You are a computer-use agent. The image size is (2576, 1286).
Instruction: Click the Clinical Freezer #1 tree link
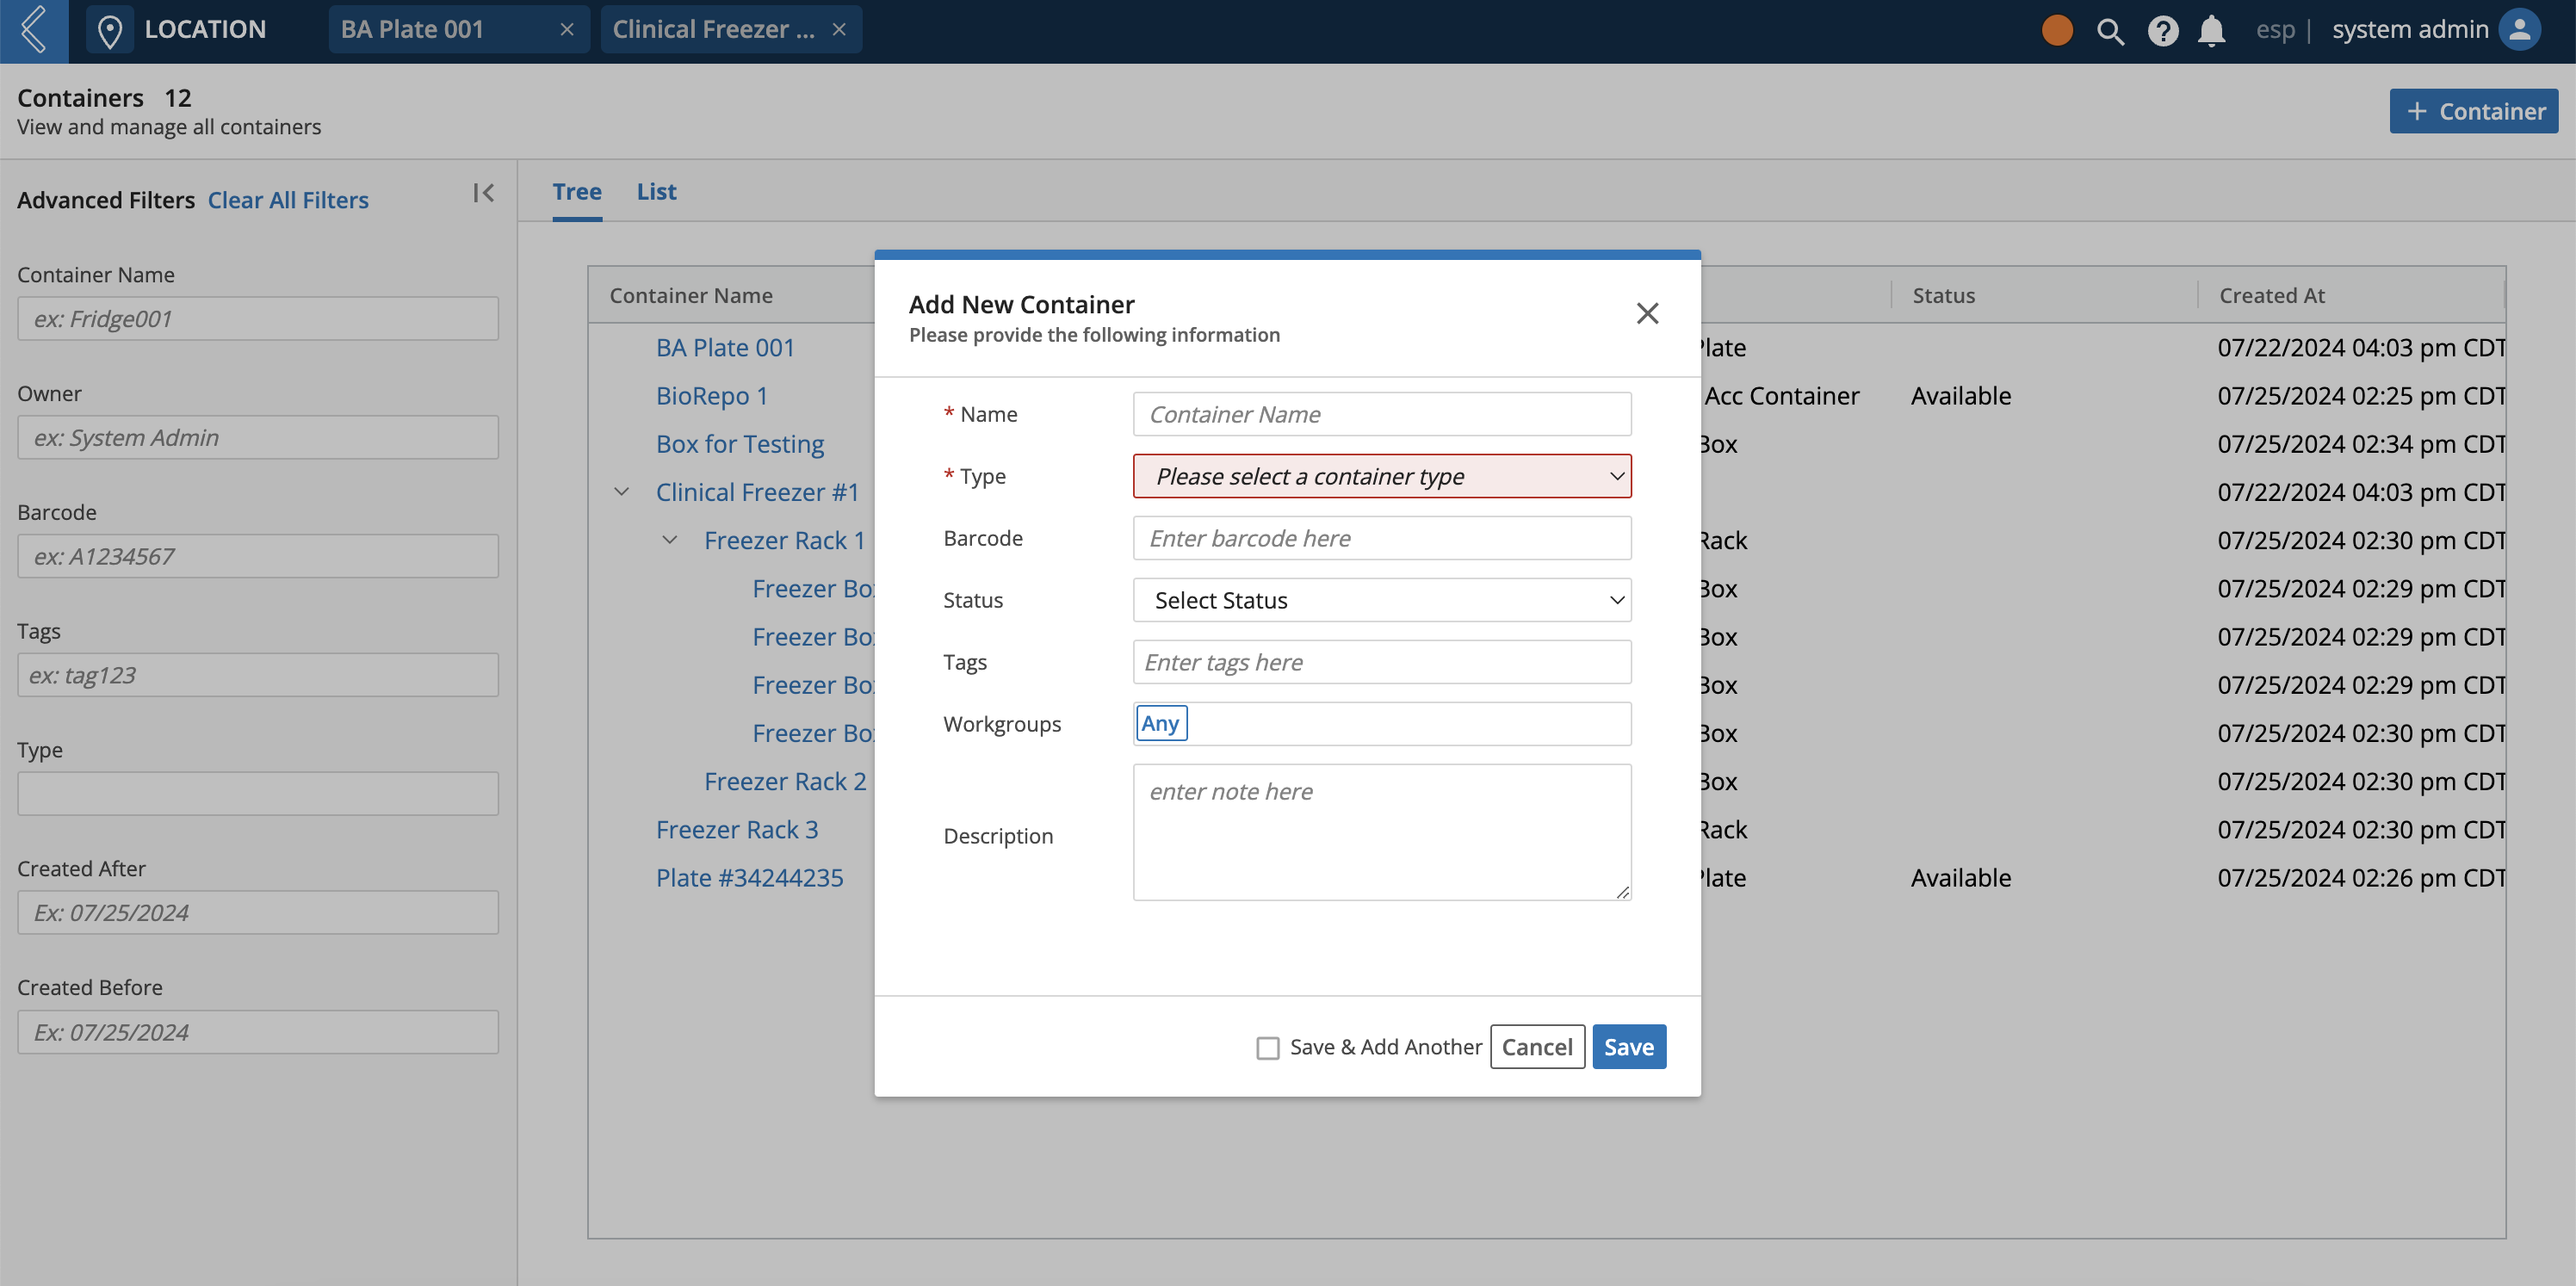coord(757,492)
